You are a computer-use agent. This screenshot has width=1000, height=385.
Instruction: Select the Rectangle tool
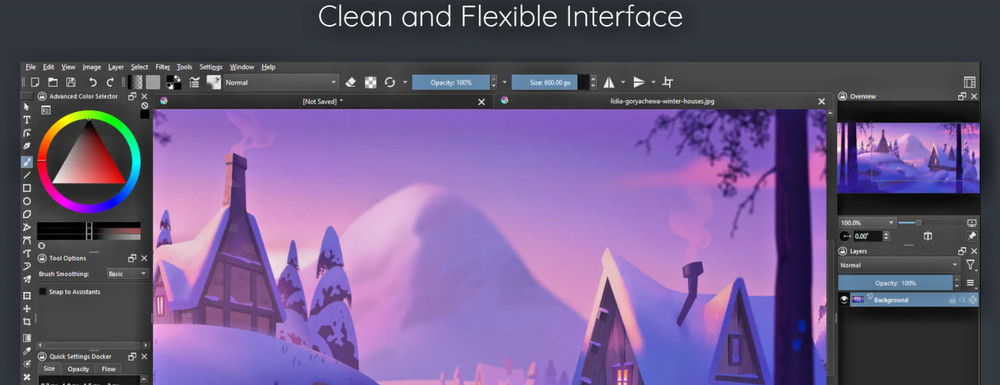(27, 188)
